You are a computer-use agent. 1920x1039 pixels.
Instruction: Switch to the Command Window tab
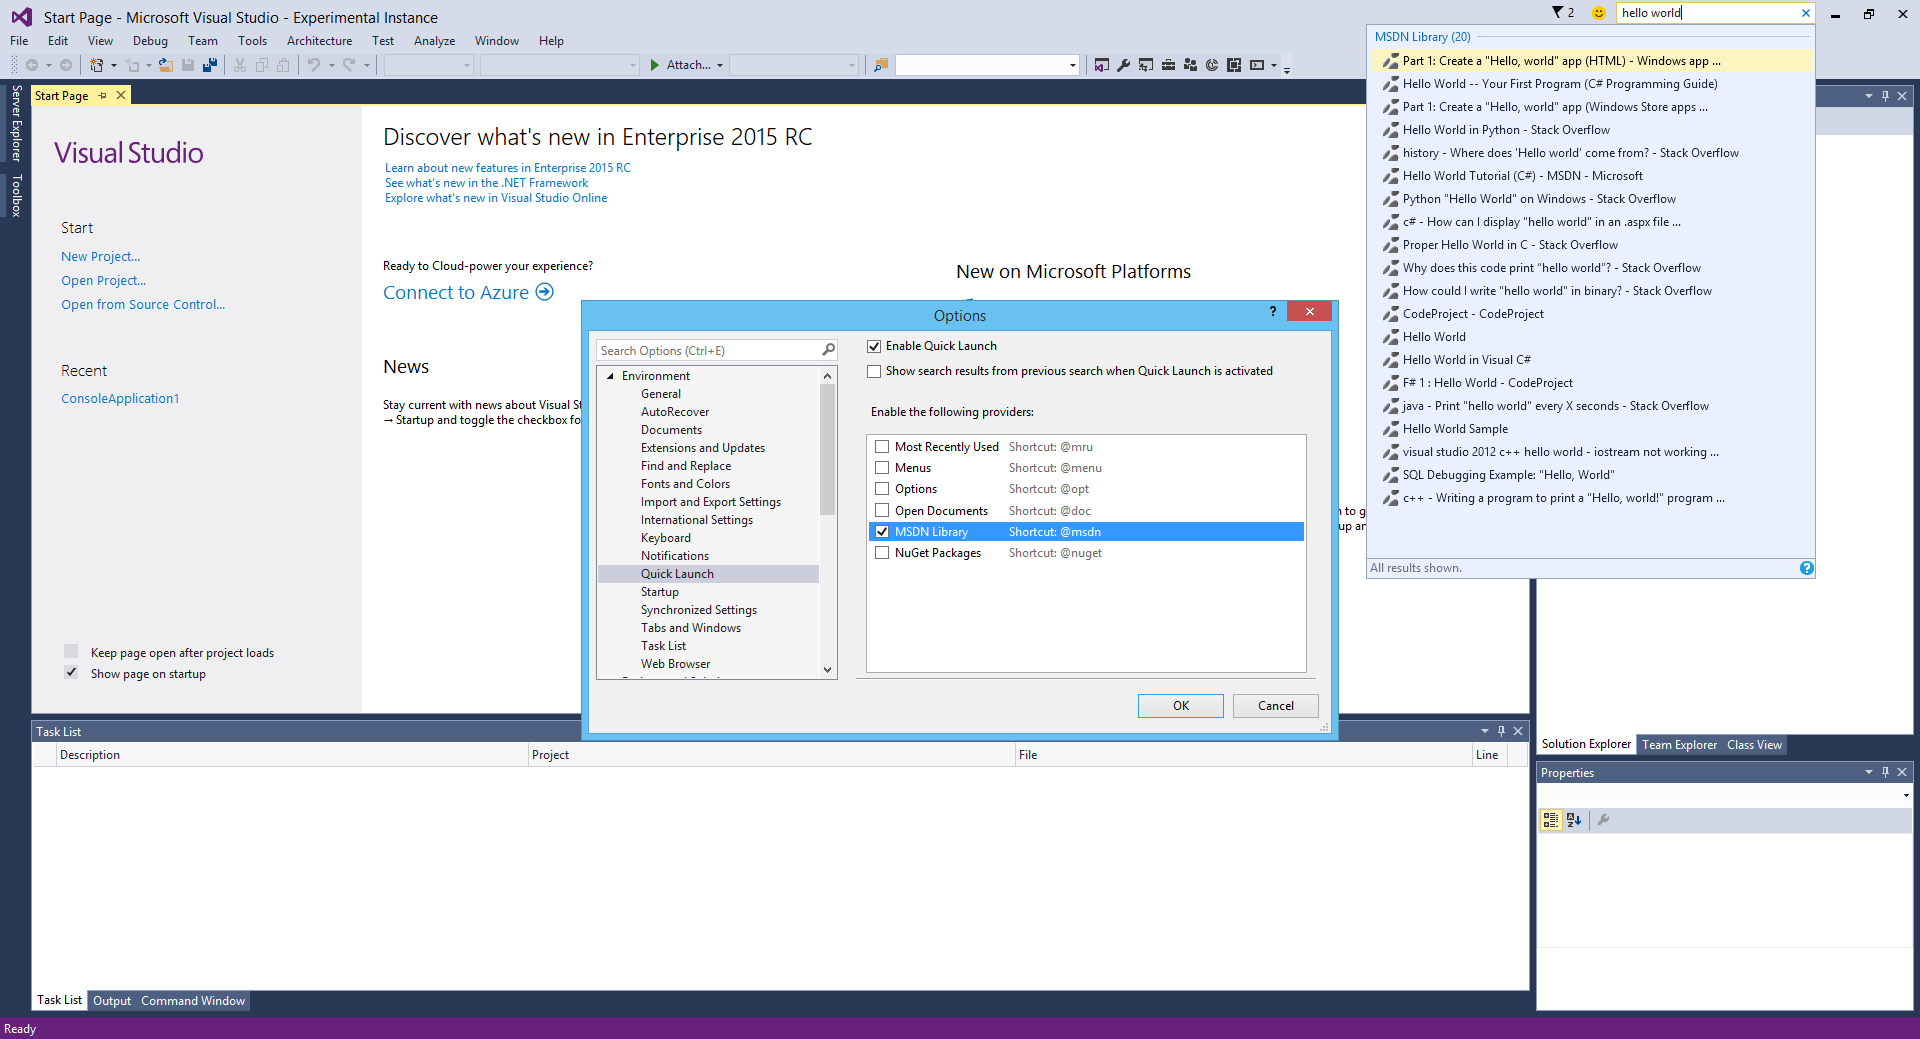[193, 1000]
